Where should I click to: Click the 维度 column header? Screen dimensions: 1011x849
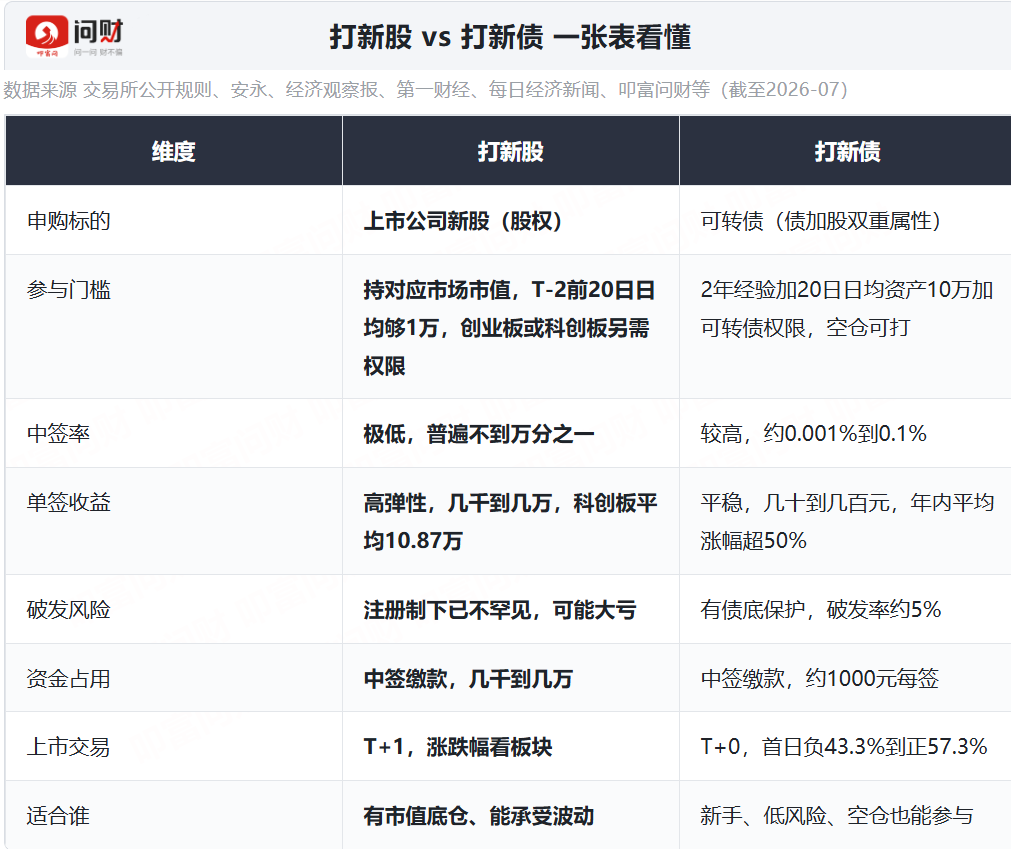click(173, 151)
